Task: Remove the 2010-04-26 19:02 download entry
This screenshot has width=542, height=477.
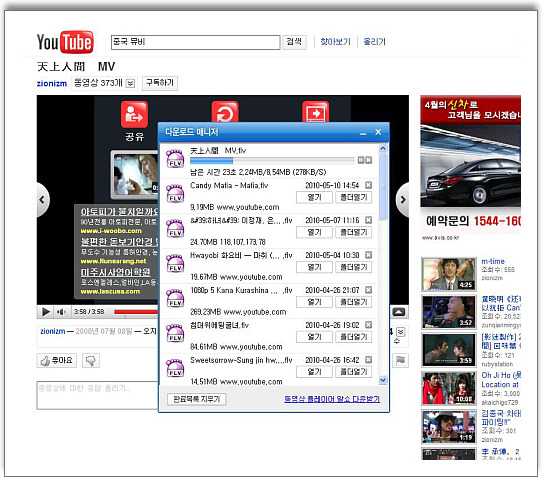Action: tap(368, 325)
